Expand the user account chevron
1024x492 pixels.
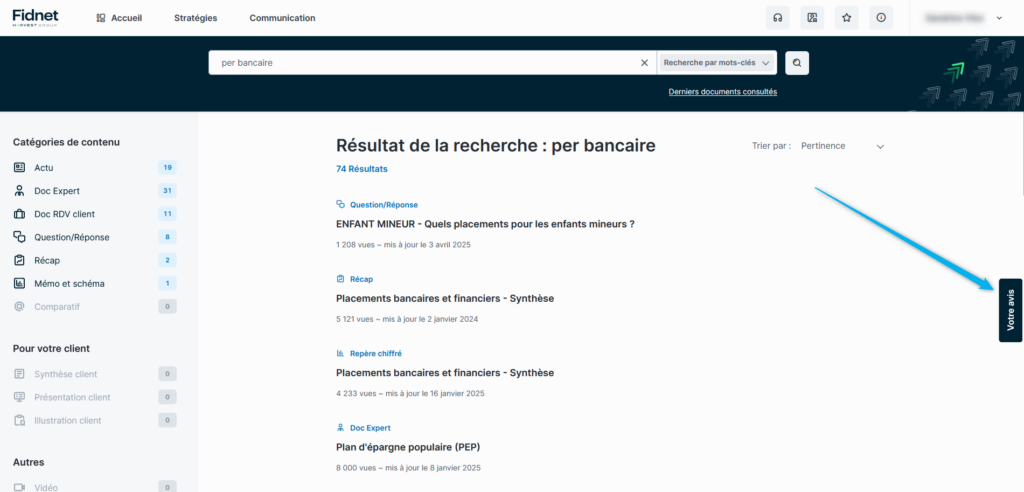tap(999, 18)
